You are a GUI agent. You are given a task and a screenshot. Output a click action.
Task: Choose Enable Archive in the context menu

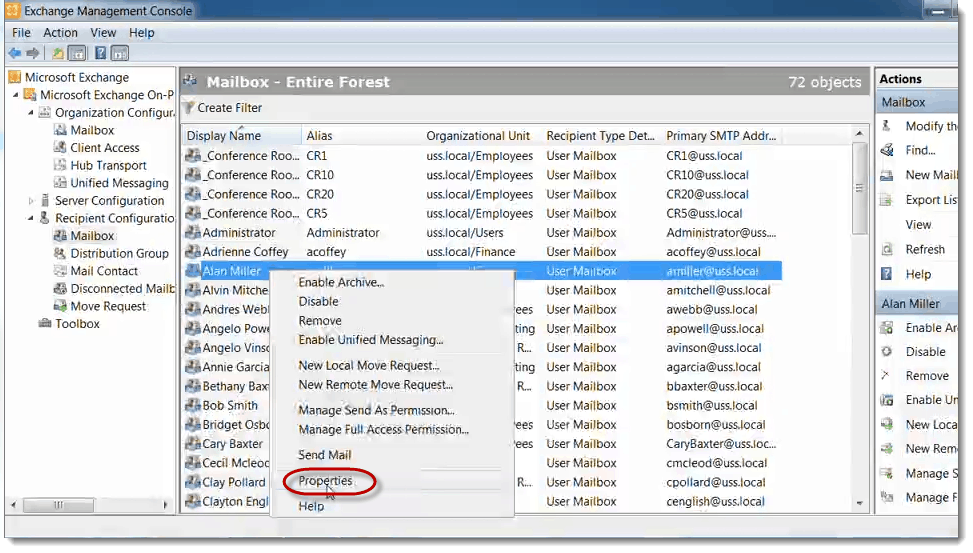tap(341, 282)
